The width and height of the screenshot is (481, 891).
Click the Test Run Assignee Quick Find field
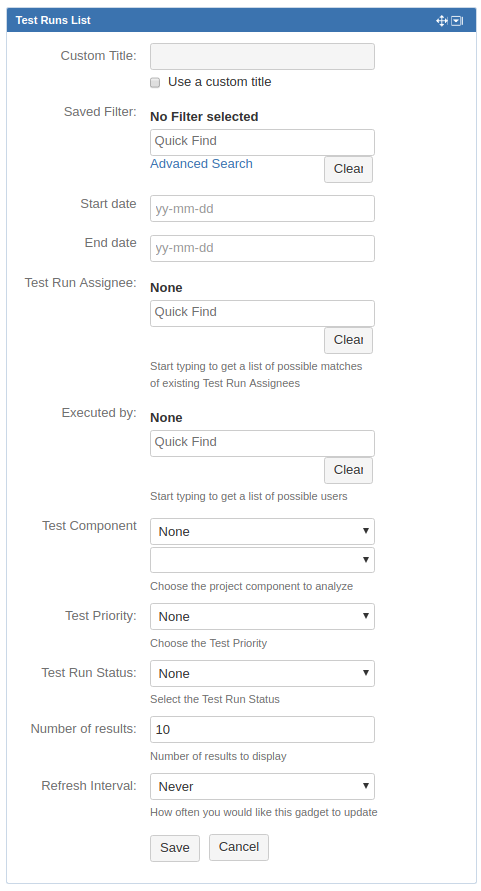(x=262, y=313)
